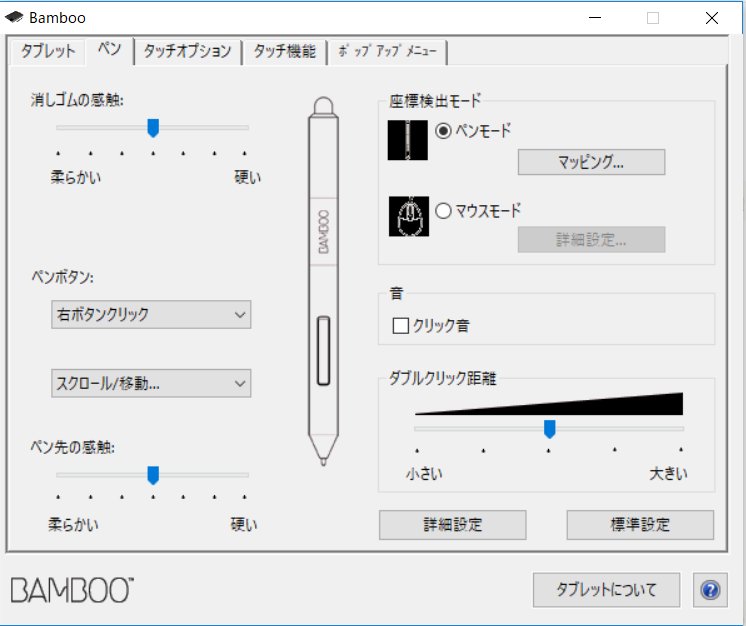The height and width of the screenshot is (626, 746).
Task: Click the 標準設定 button
Action: 640,525
